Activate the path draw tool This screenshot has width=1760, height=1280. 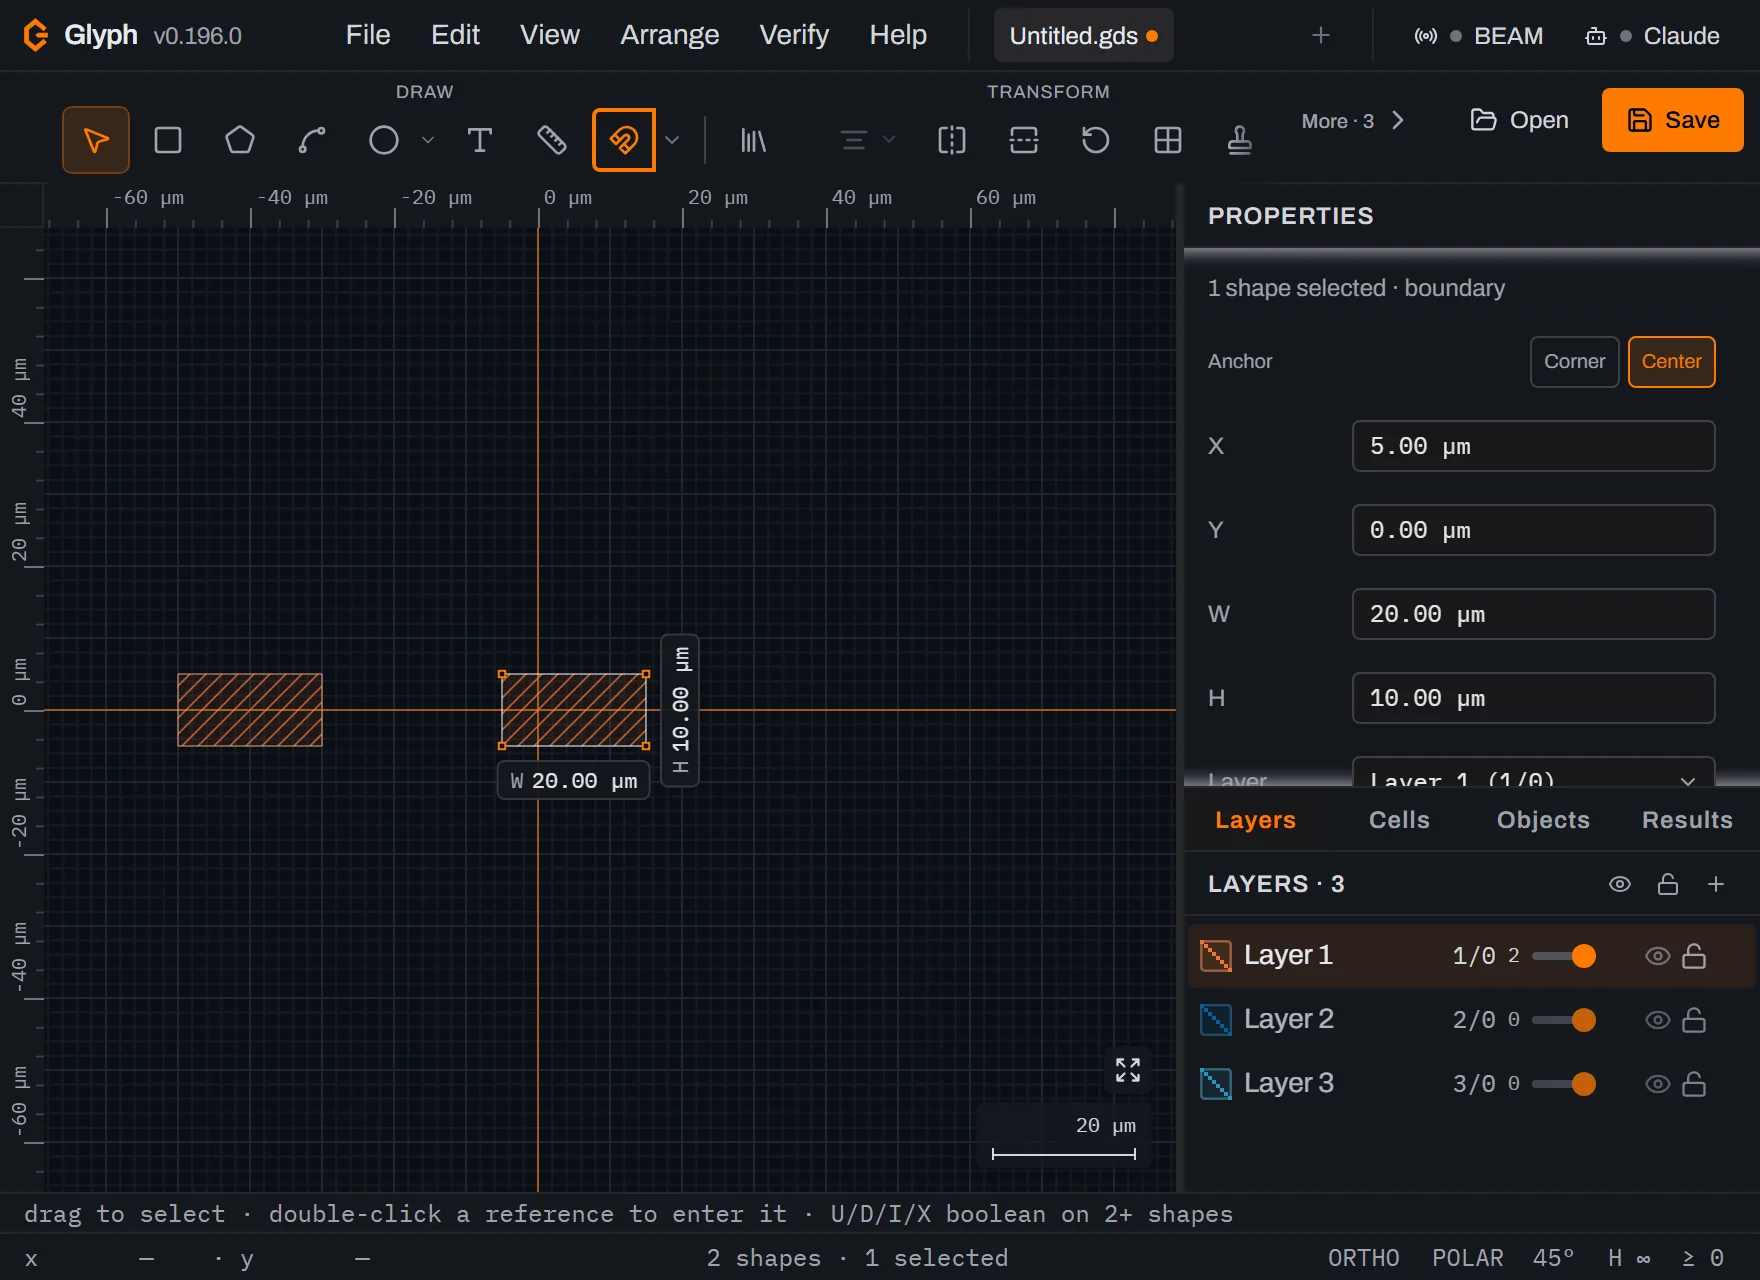click(312, 140)
